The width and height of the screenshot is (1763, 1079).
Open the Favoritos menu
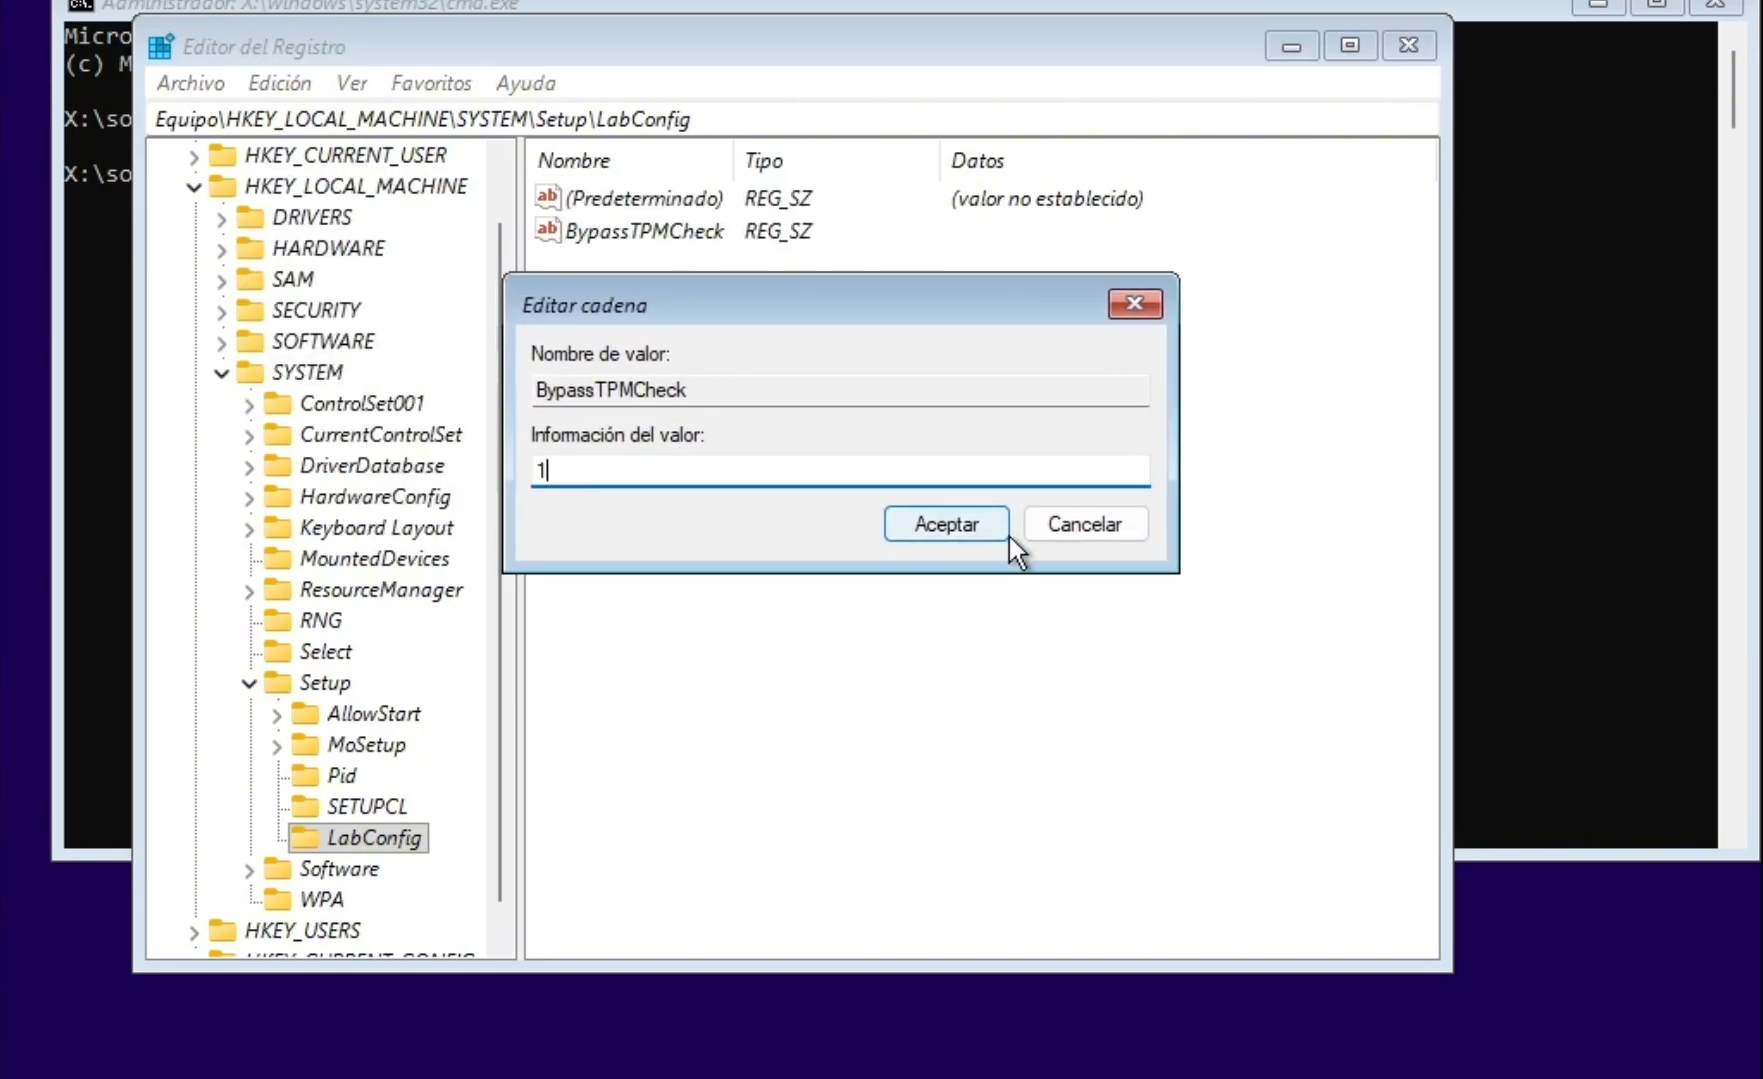pos(431,83)
